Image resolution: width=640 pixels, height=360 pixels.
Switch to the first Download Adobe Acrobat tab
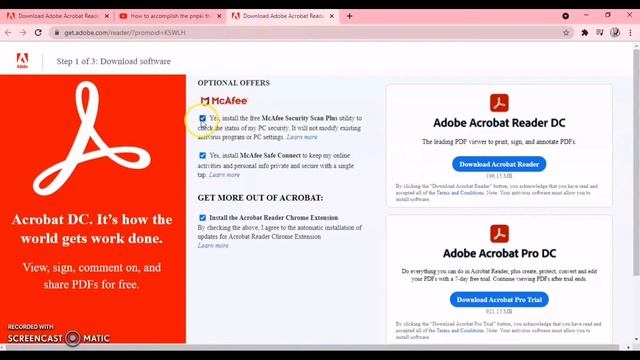coord(57,16)
